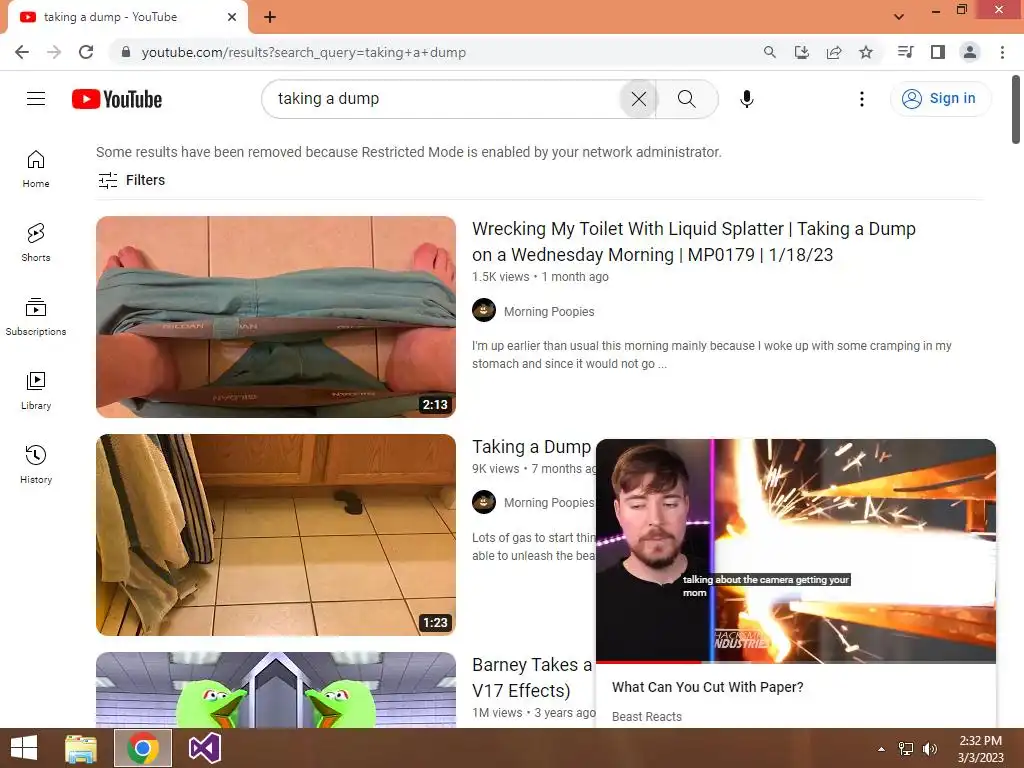1024x768 pixels.
Task: Click the magnifier search button
Action: (686, 99)
